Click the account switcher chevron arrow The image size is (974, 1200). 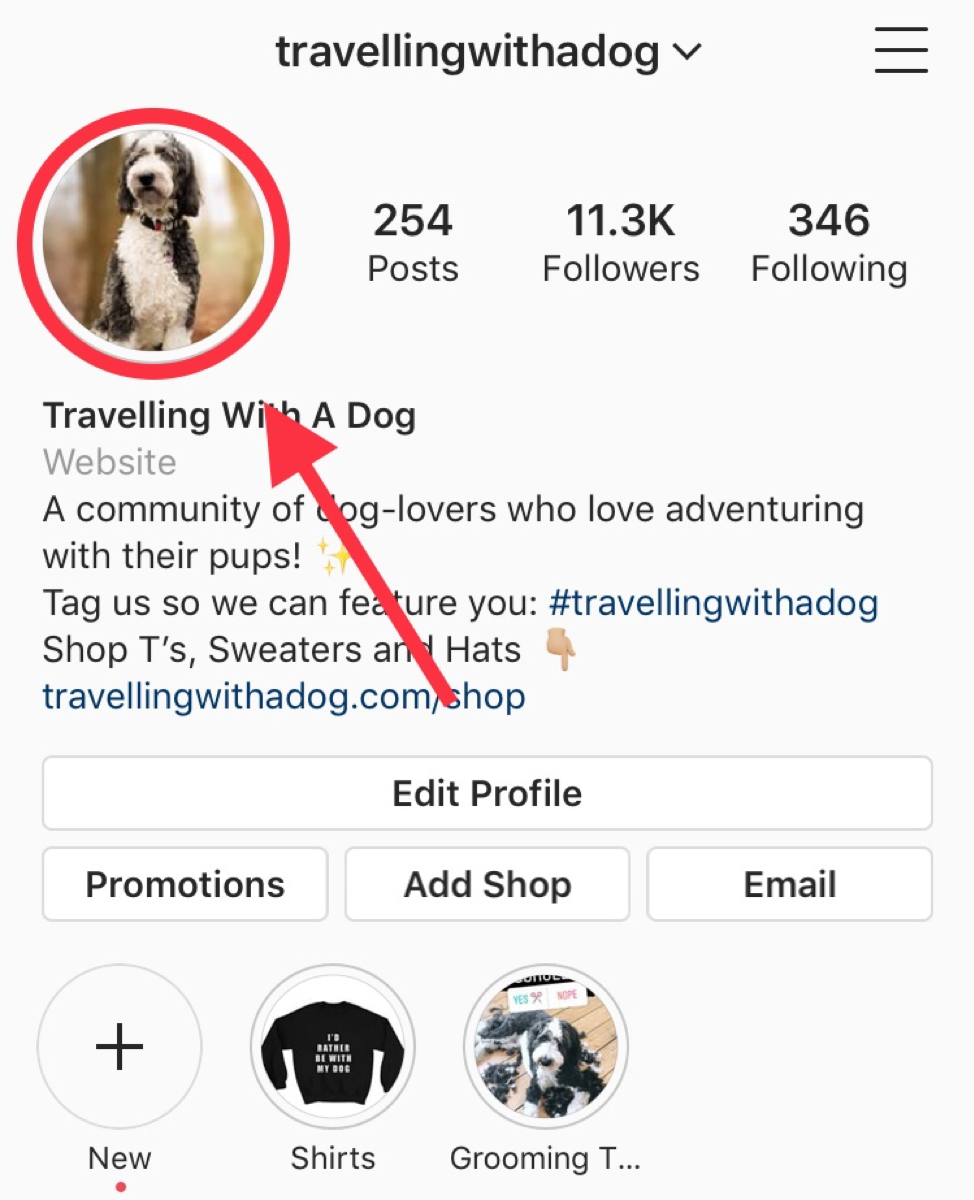[x=688, y=52]
